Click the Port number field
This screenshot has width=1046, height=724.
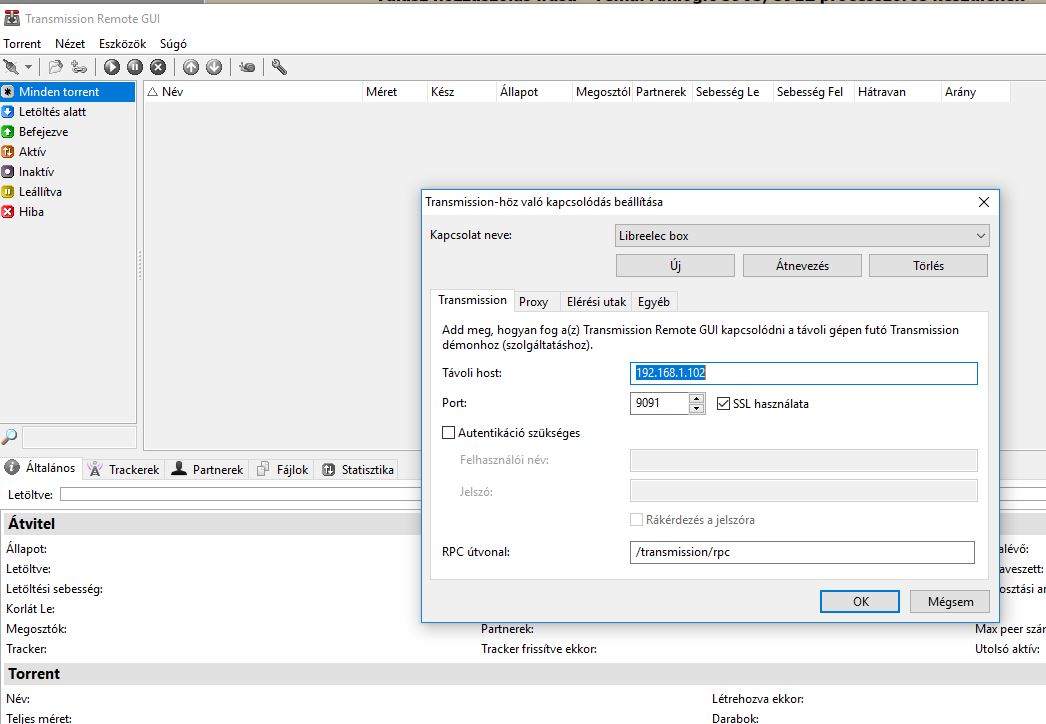[x=659, y=403]
